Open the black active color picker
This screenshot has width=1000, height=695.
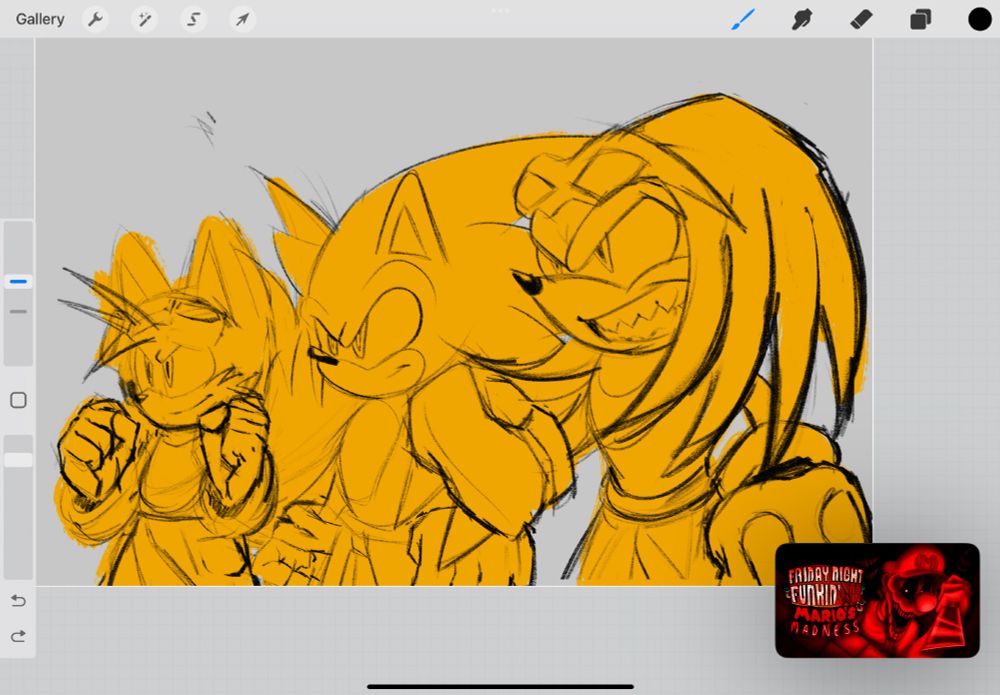980,19
